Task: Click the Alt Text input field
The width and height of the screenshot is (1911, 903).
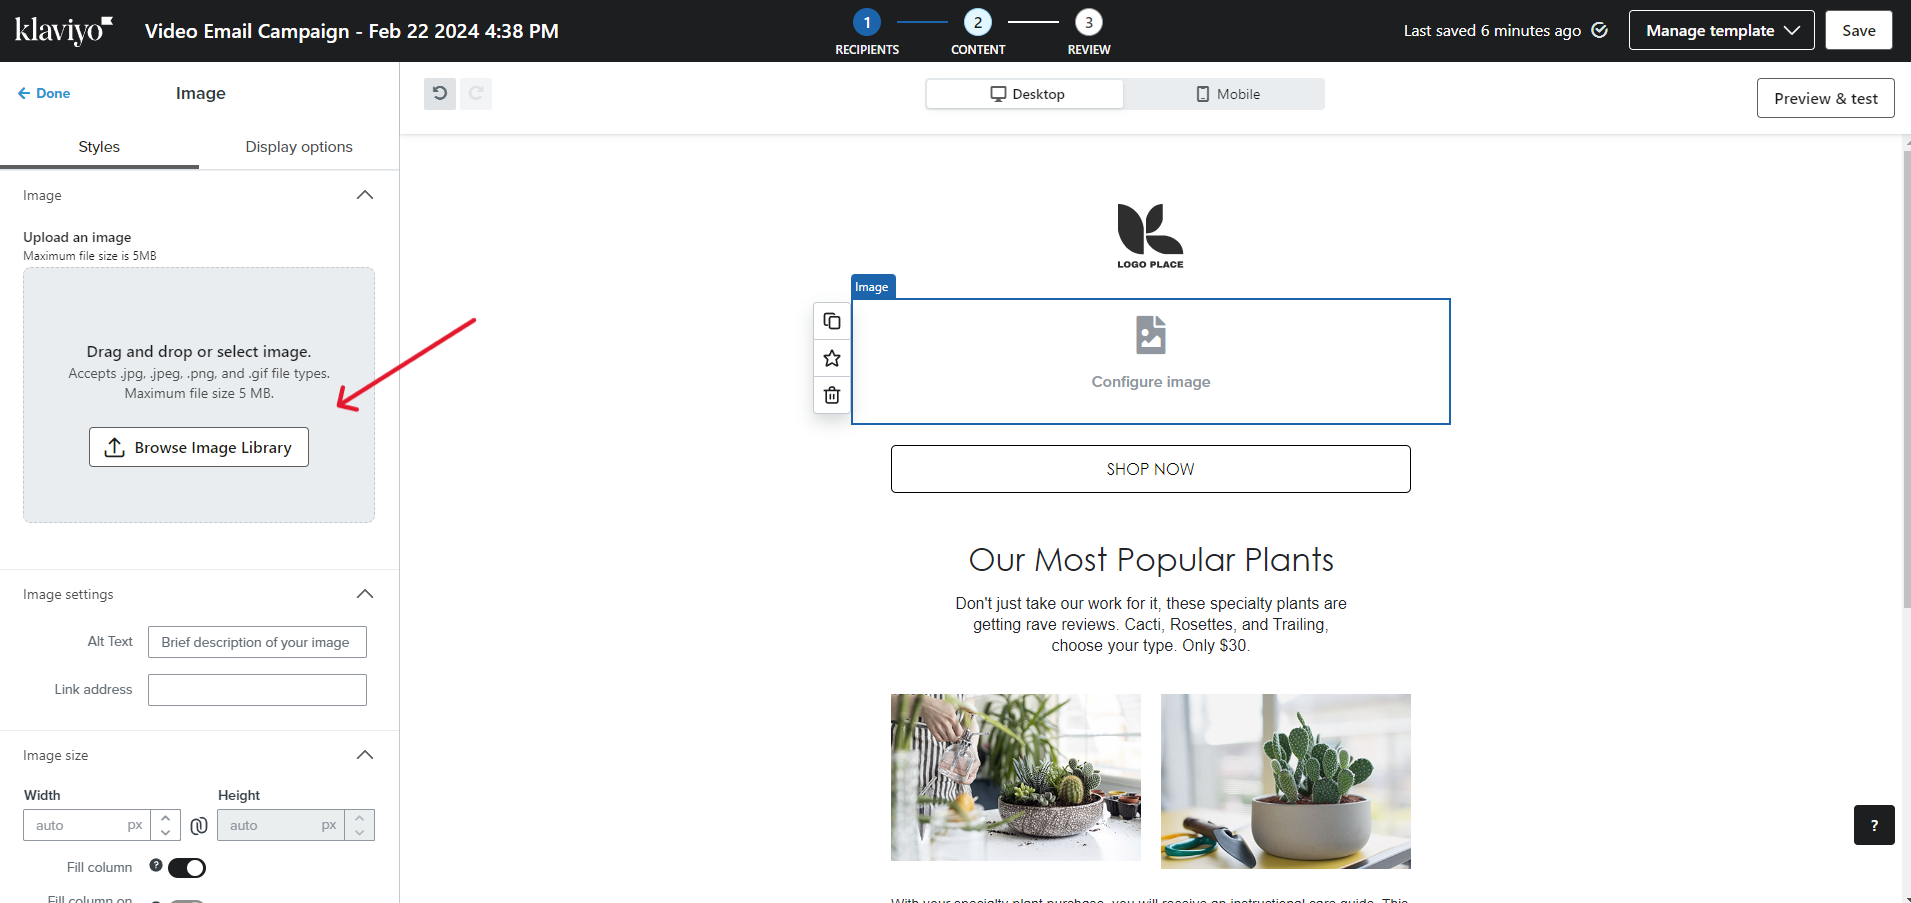Action: pyautogui.click(x=257, y=642)
